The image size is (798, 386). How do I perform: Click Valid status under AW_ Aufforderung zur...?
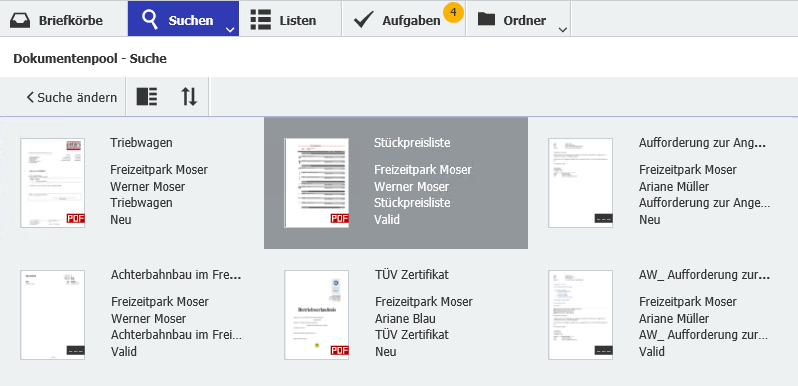(x=652, y=352)
